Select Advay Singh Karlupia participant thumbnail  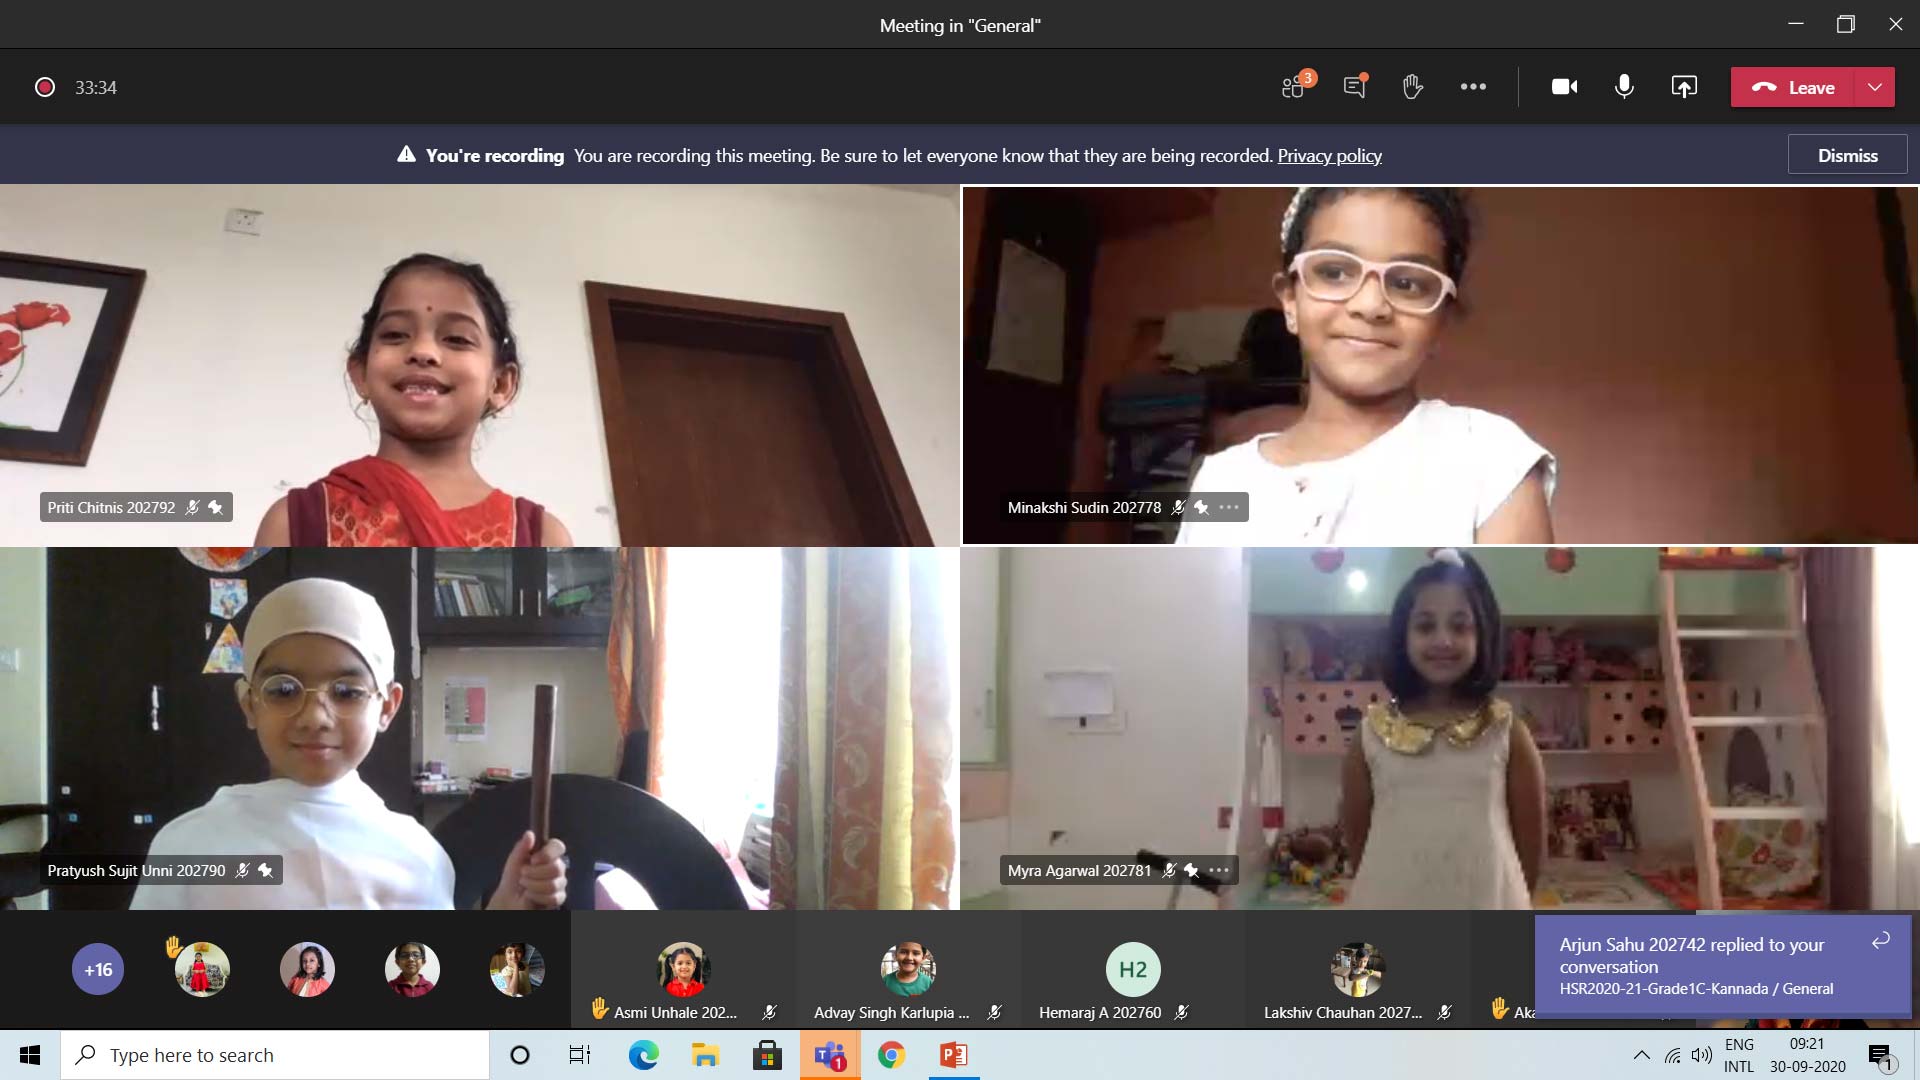coord(908,969)
